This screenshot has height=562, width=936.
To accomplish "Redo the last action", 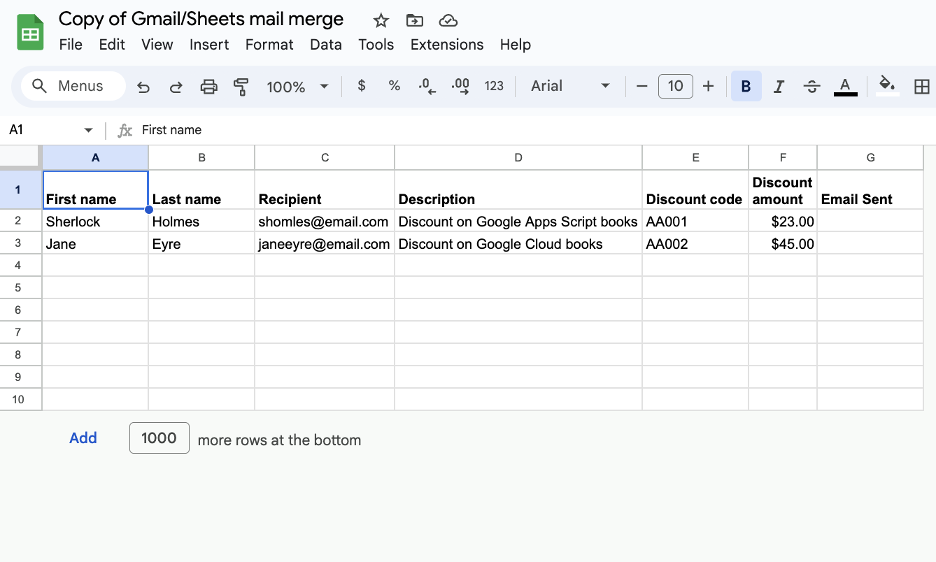I will click(176, 87).
